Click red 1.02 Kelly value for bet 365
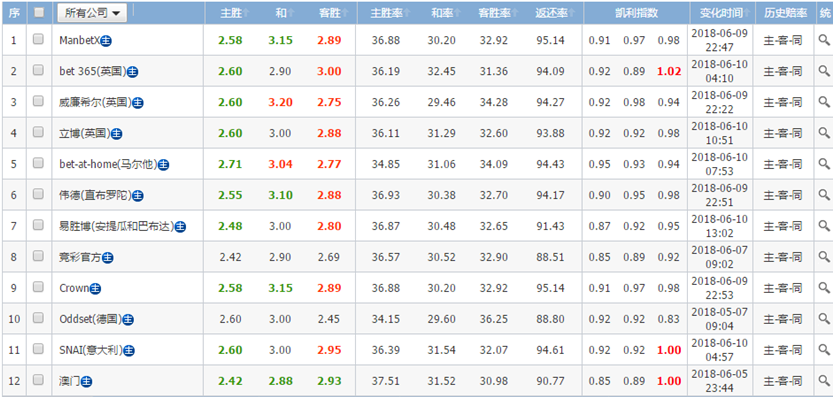837x397 pixels. (x=669, y=72)
